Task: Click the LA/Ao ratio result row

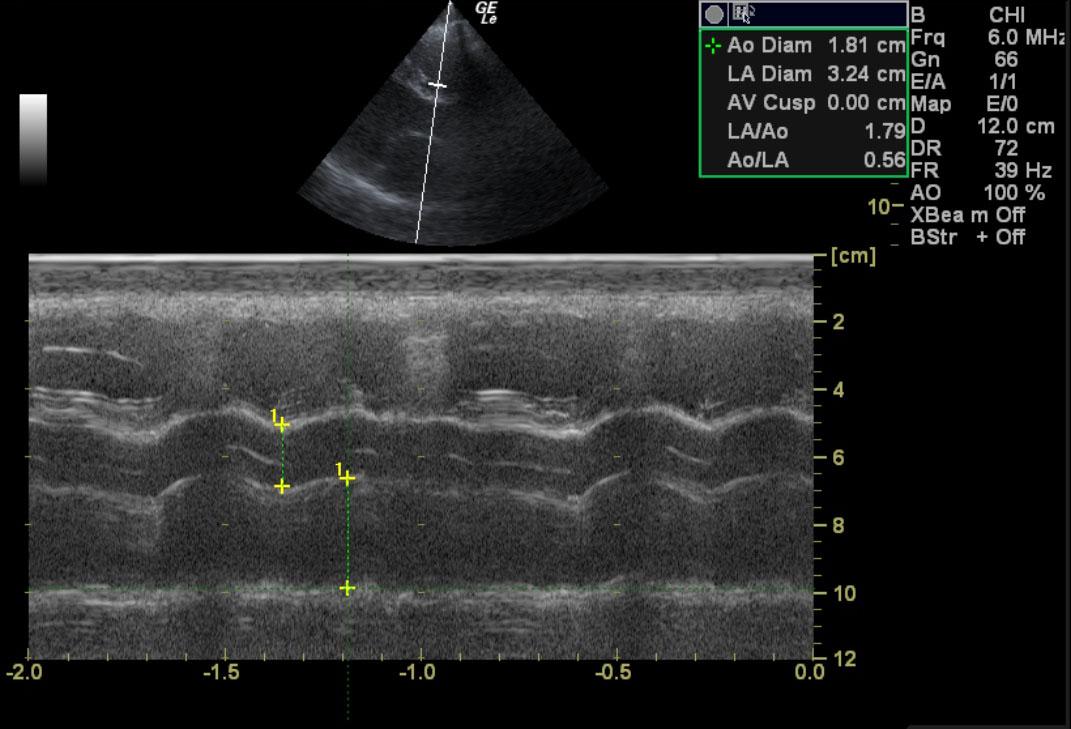Action: point(815,132)
